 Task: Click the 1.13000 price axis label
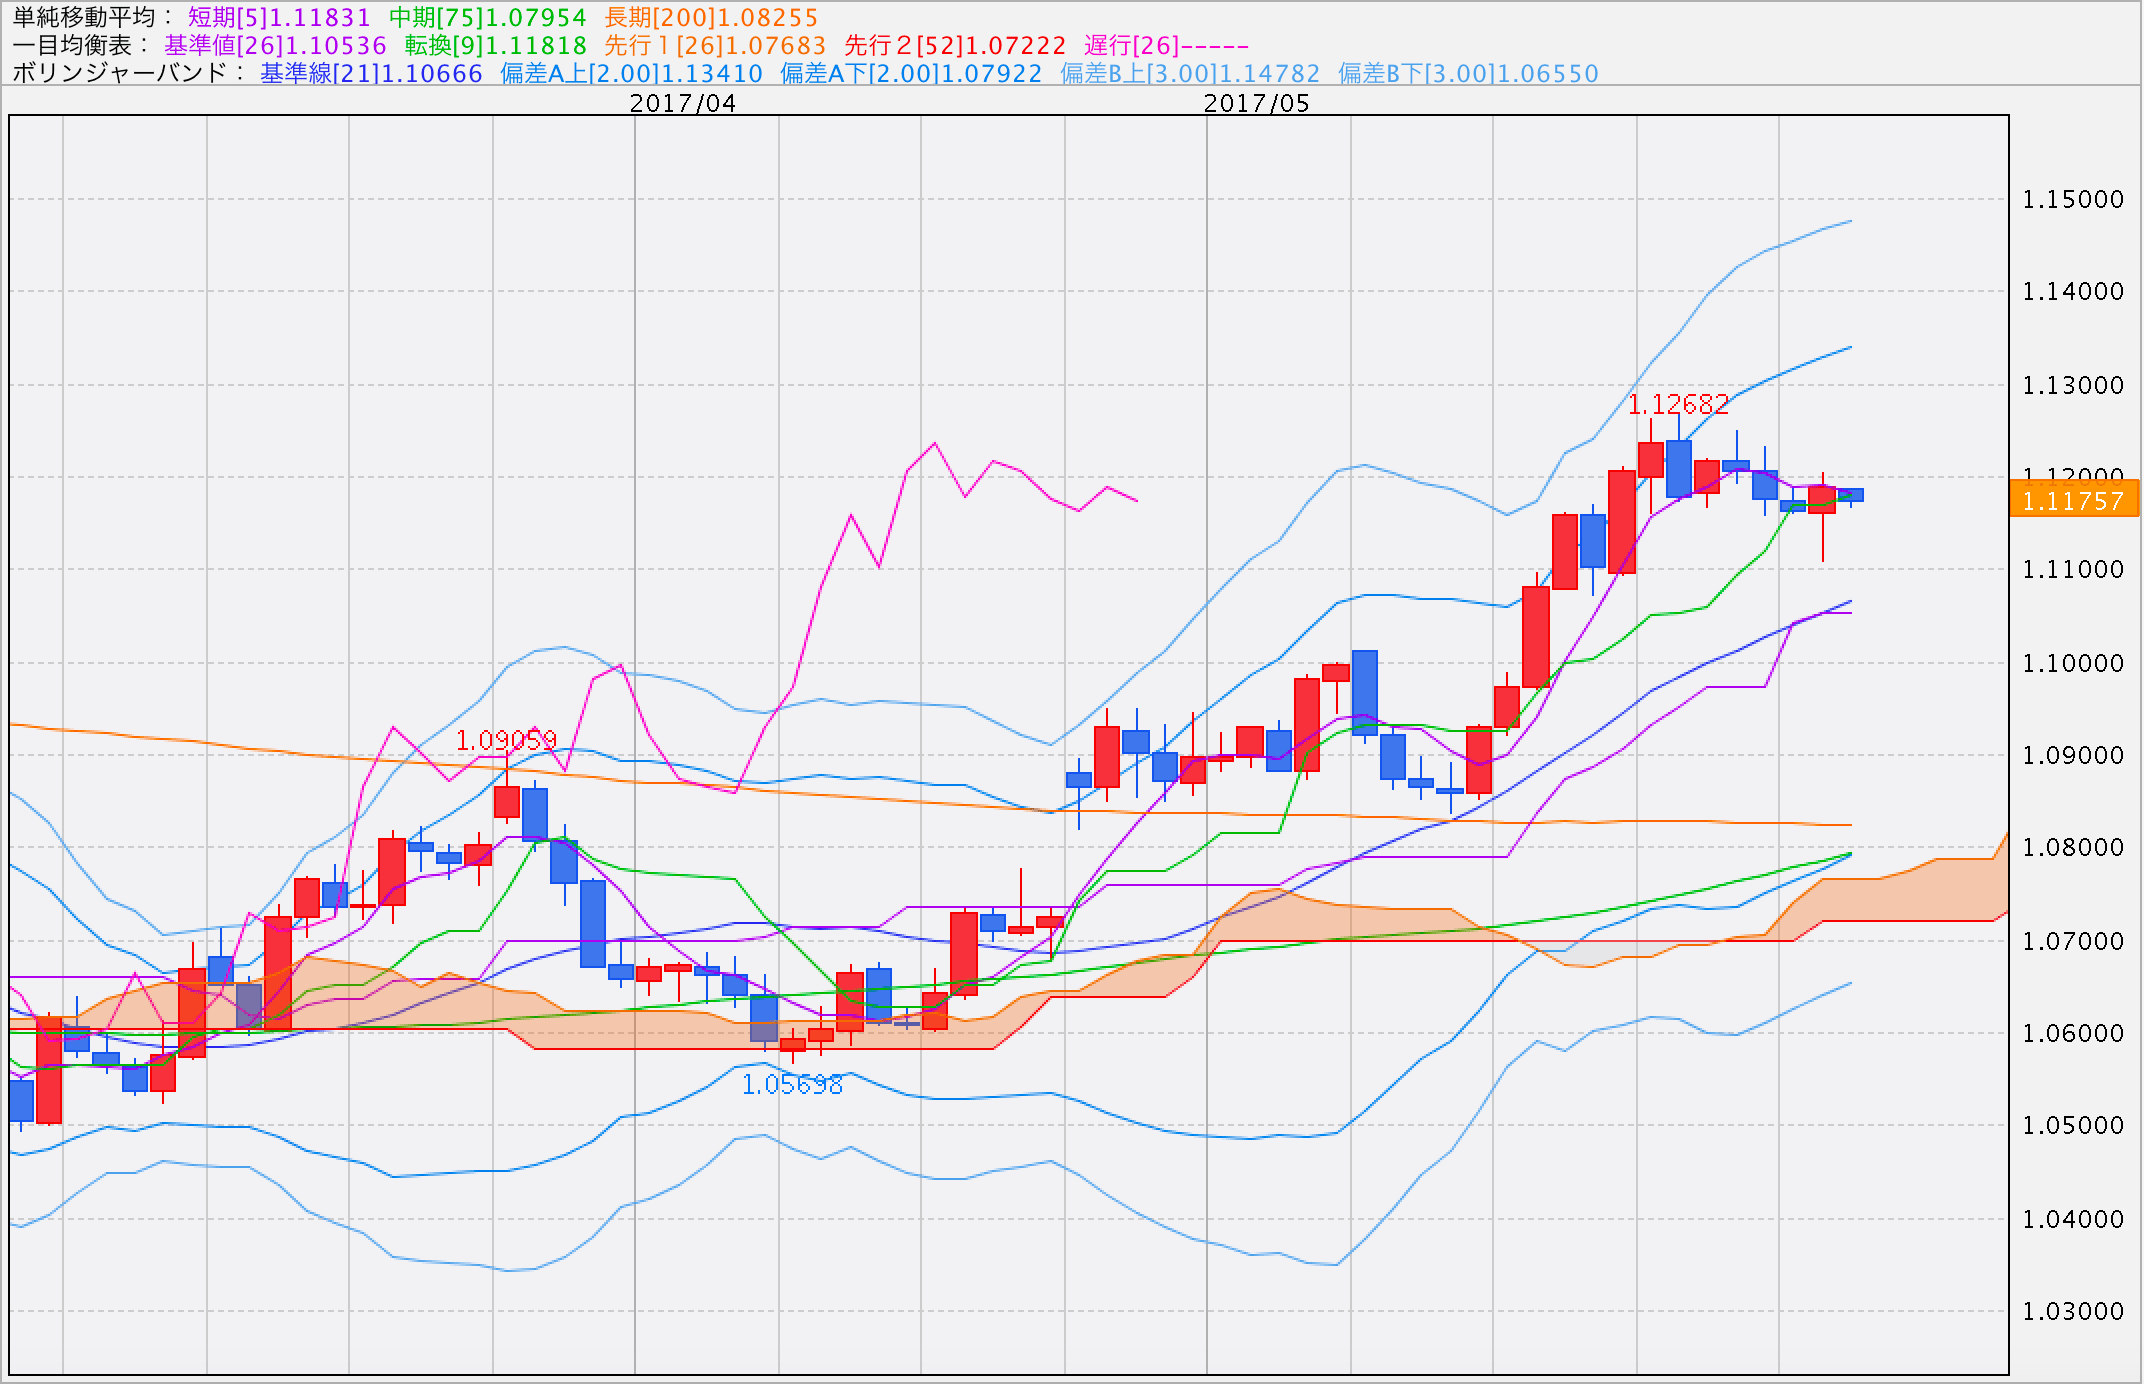click(2073, 385)
